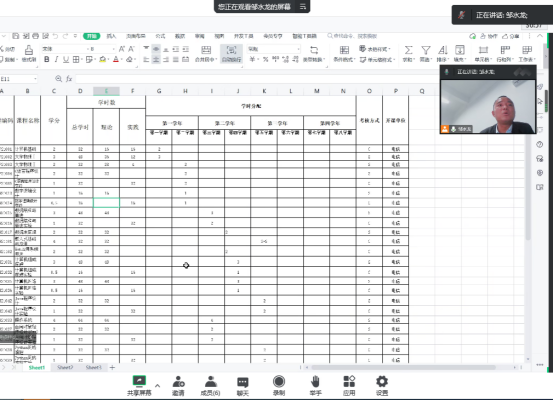The image size is (553, 400).
Task: Toggle the highlighted Wrap Text button
Action: coord(231,54)
